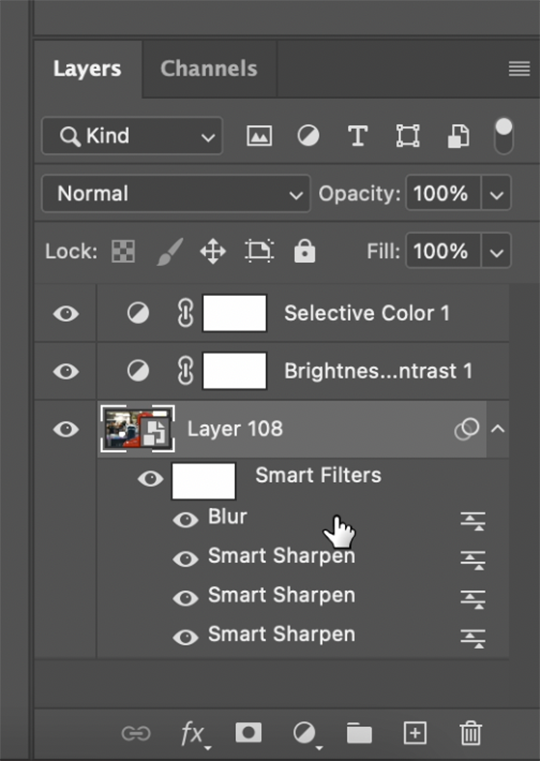Click the Layer 108 smart object thumbnail
This screenshot has width=540, height=761.
[x=137, y=429]
